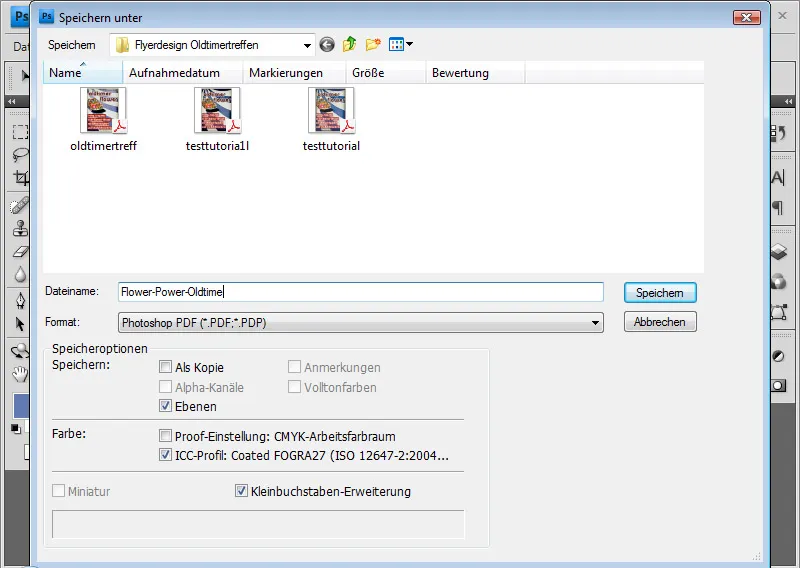The height and width of the screenshot is (568, 800).
Task: Click the Miniatur checkbox
Action: click(59, 491)
